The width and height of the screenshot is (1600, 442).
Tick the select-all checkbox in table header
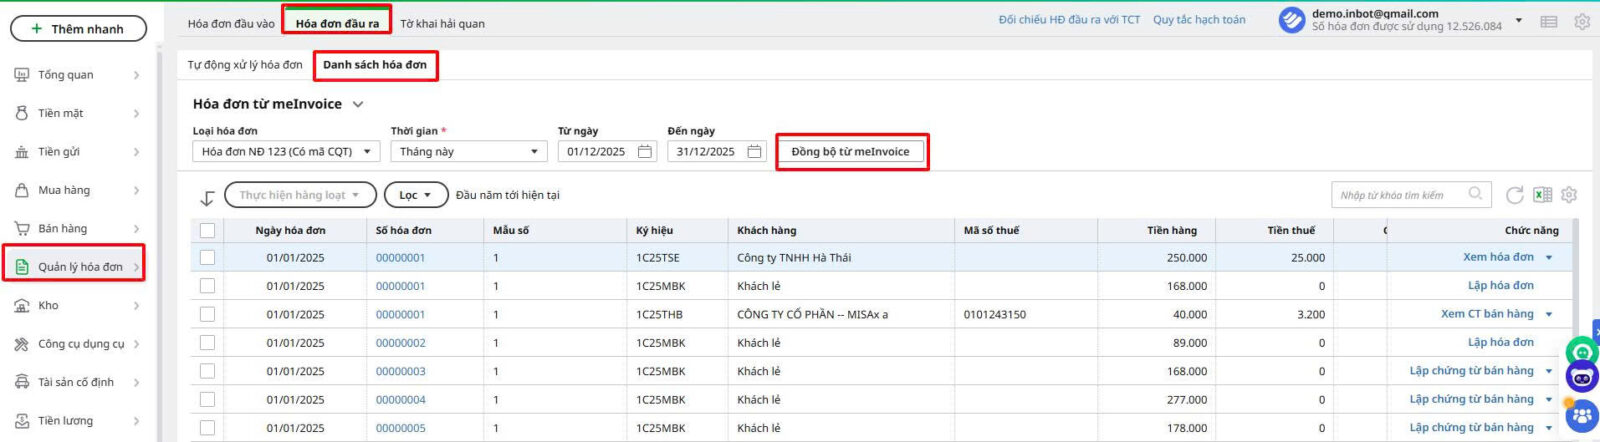pyautogui.click(x=207, y=230)
